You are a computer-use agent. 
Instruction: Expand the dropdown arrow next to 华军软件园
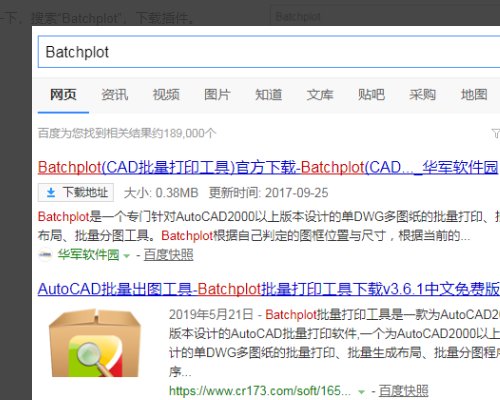coord(126,256)
